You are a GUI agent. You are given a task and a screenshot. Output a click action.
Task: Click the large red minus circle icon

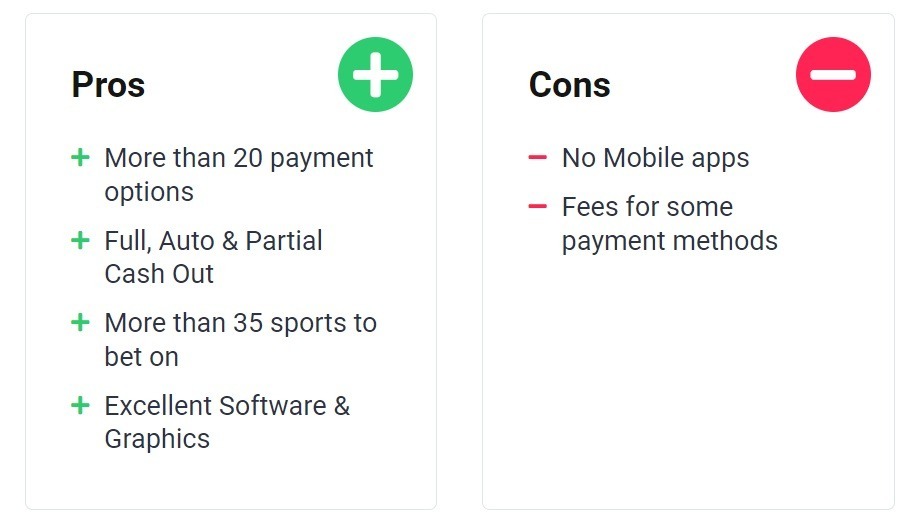click(x=833, y=74)
